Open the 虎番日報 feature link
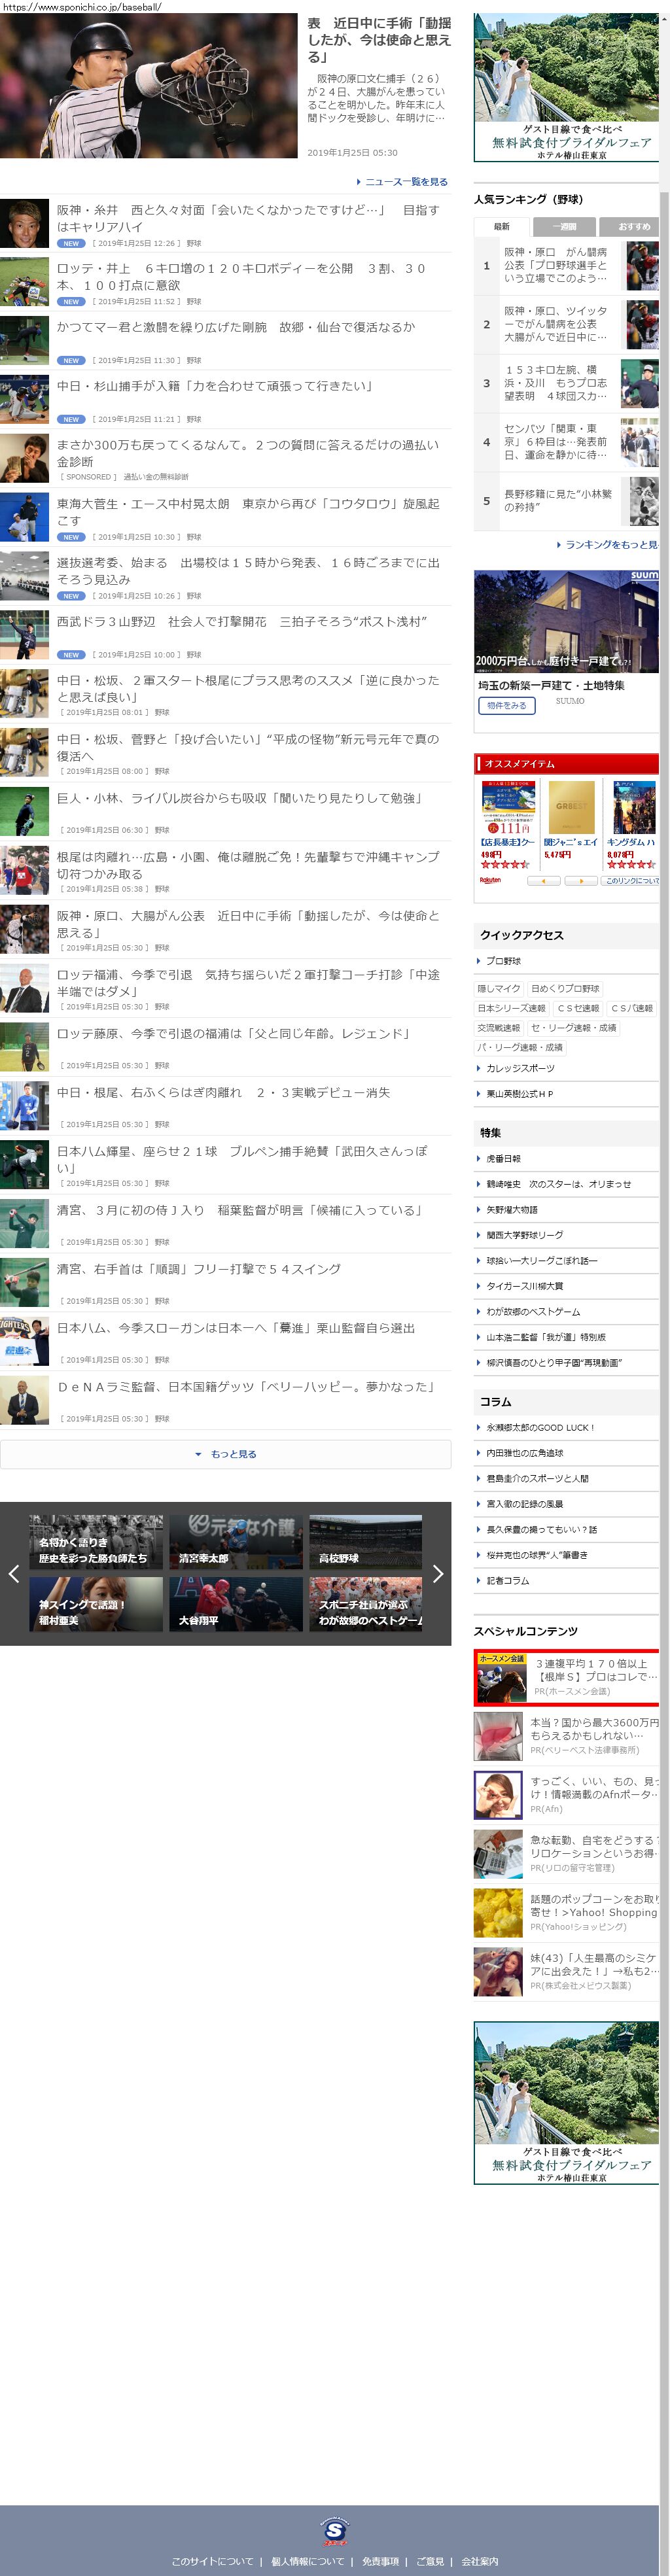The image size is (670, 2576). coord(503,1158)
